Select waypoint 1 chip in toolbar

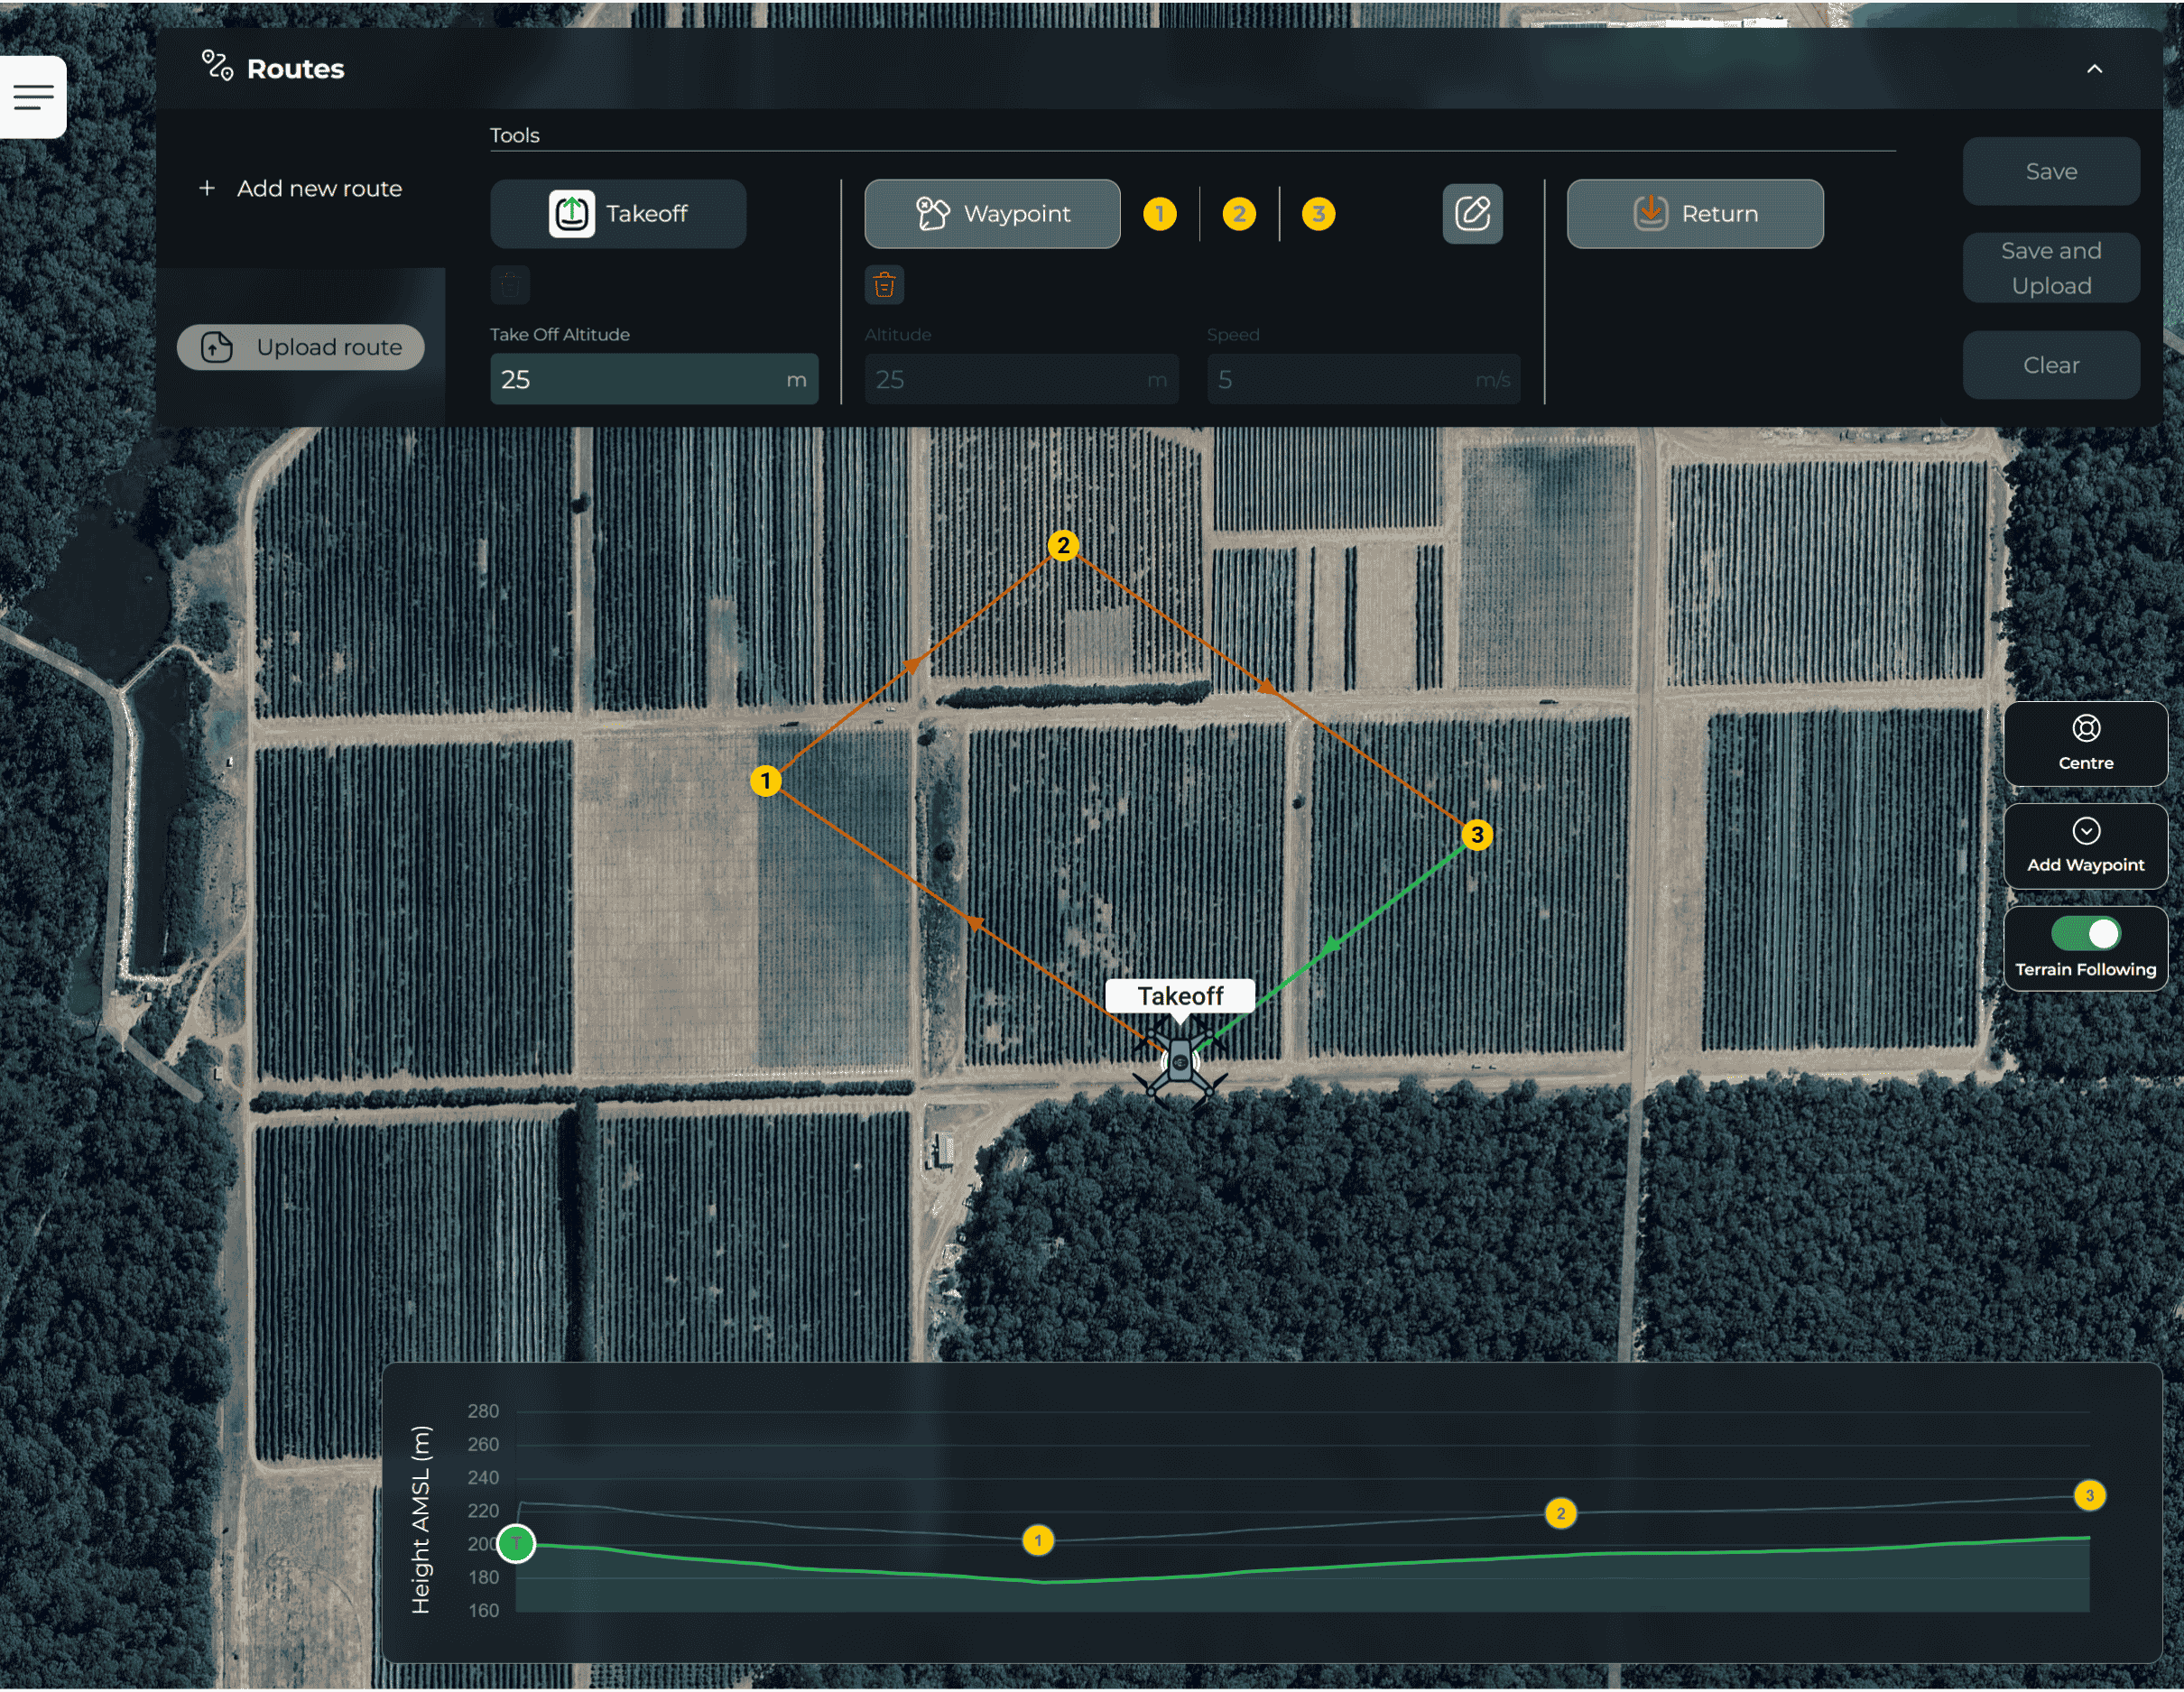coord(1160,214)
